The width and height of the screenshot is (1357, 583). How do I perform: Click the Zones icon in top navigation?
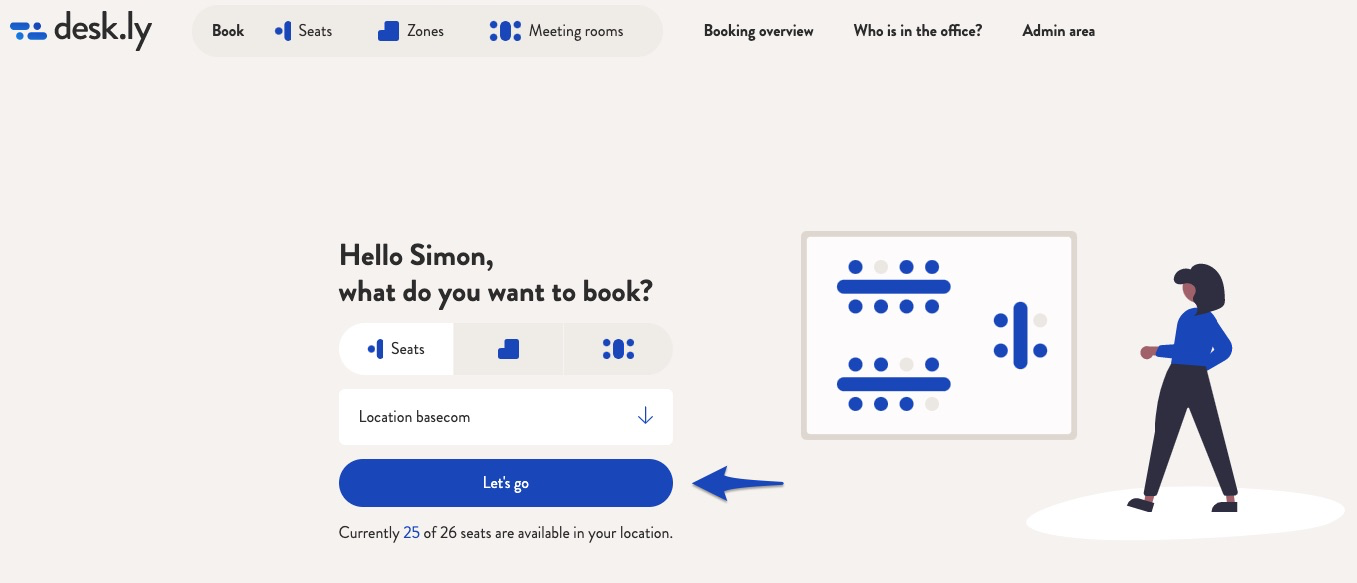click(x=389, y=31)
